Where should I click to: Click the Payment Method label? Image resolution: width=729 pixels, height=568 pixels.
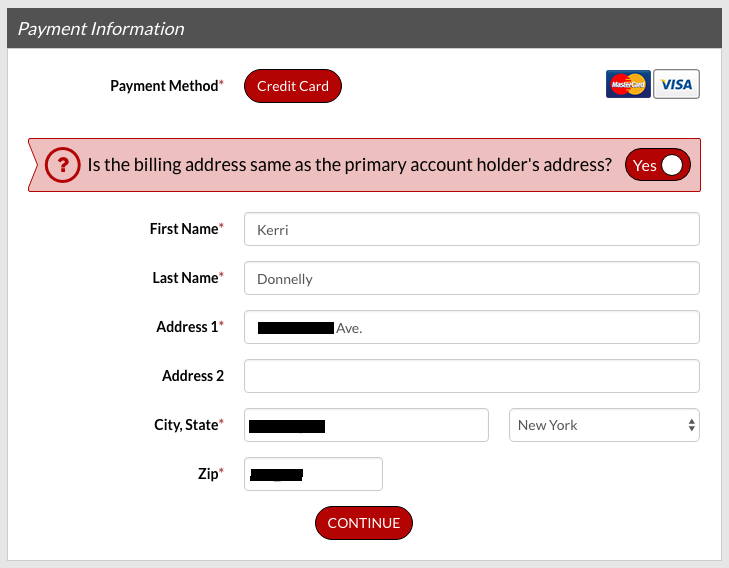coord(166,86)
